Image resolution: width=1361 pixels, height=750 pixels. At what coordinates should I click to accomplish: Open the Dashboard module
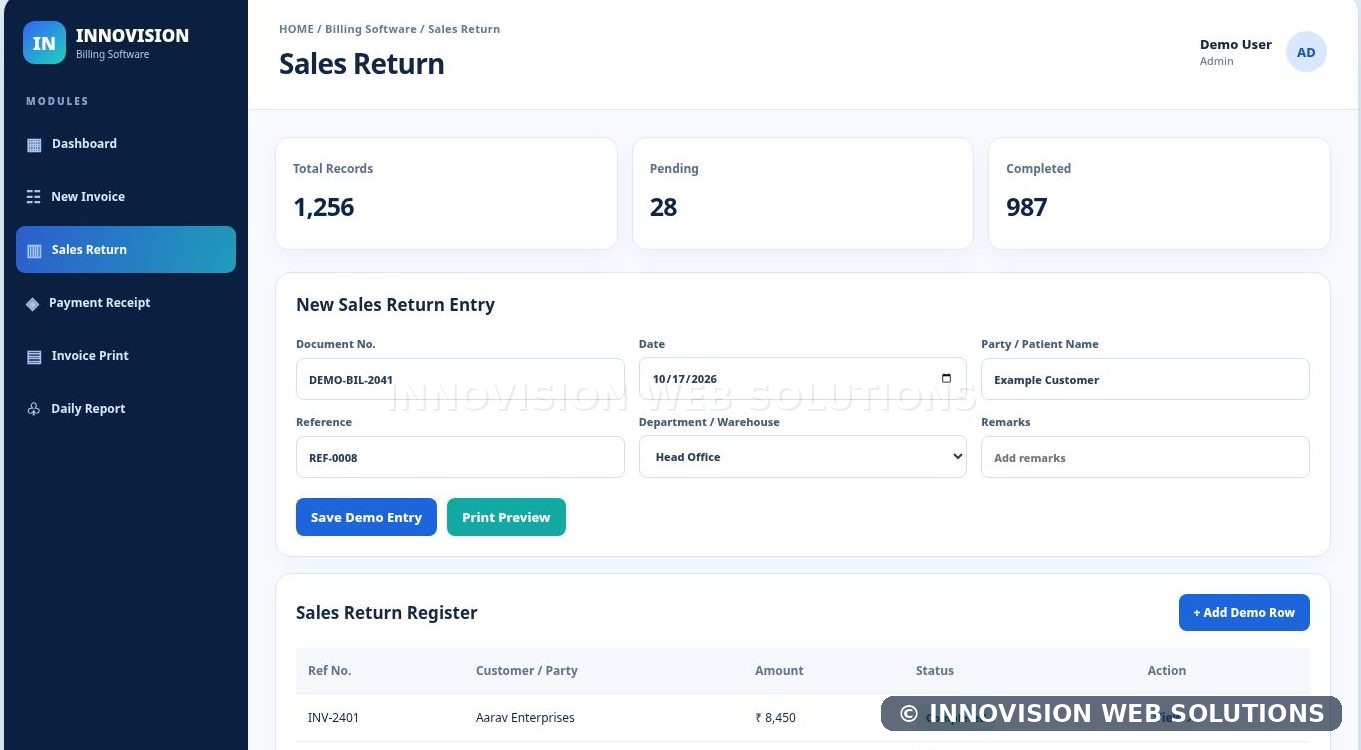click(126, 144)
